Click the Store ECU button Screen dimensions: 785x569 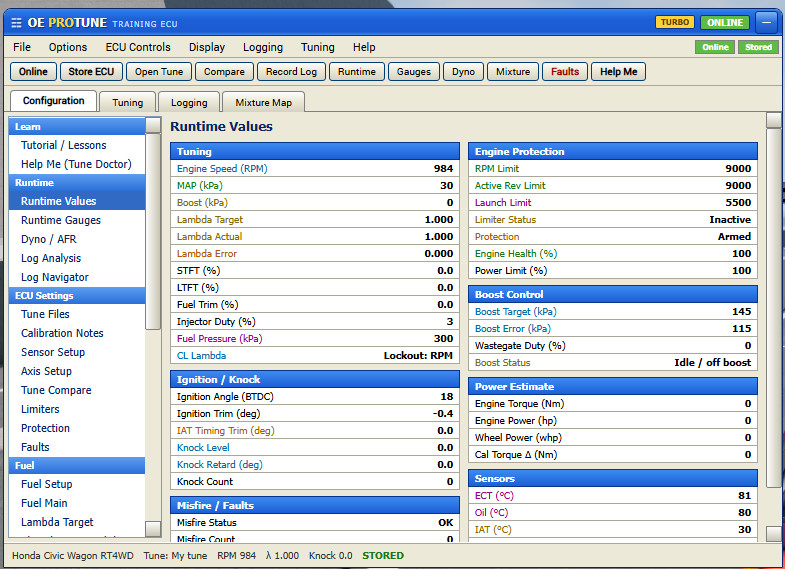coord(91,72)
